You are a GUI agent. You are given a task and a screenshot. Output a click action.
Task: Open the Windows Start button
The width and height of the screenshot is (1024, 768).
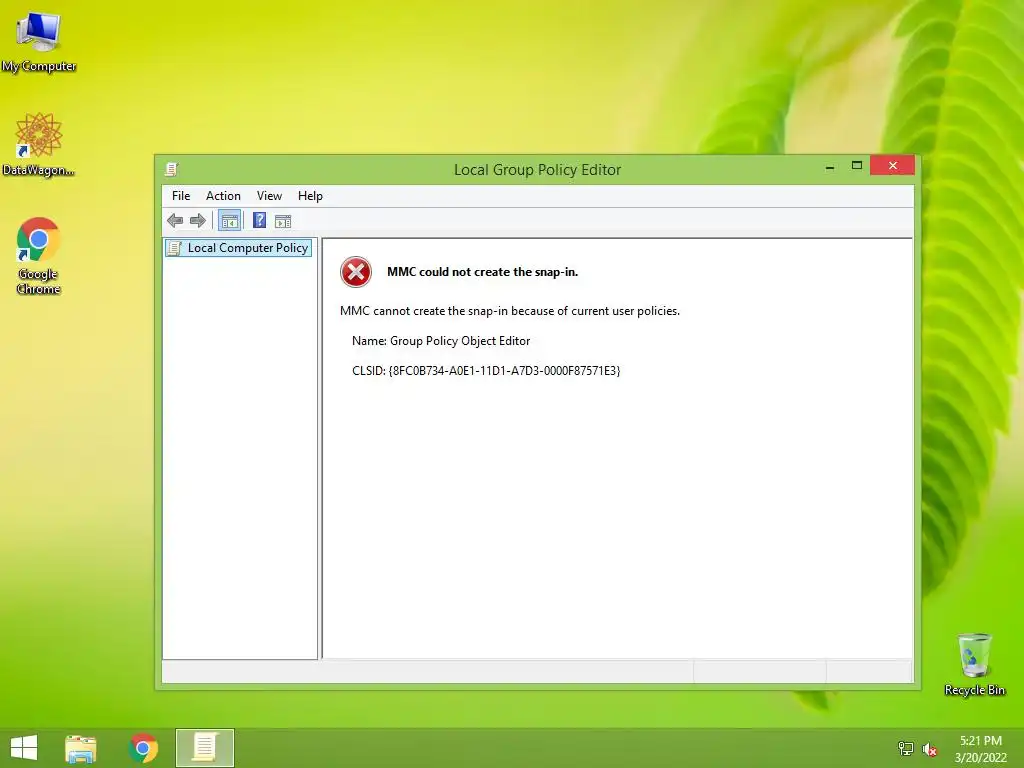(24, 748)
